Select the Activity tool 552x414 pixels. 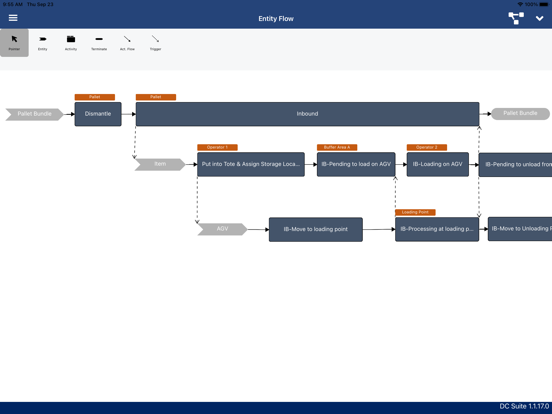(x=71, y=43)
